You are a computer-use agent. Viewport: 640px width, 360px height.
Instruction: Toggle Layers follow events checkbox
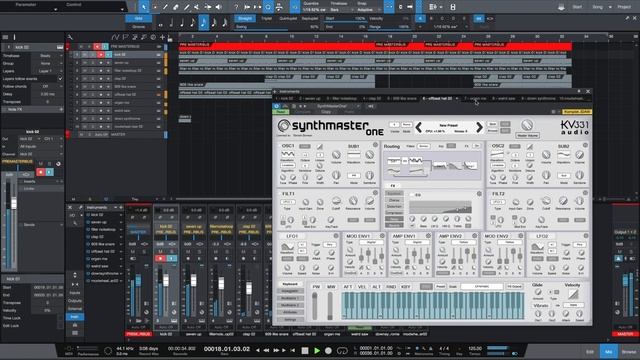60,78
